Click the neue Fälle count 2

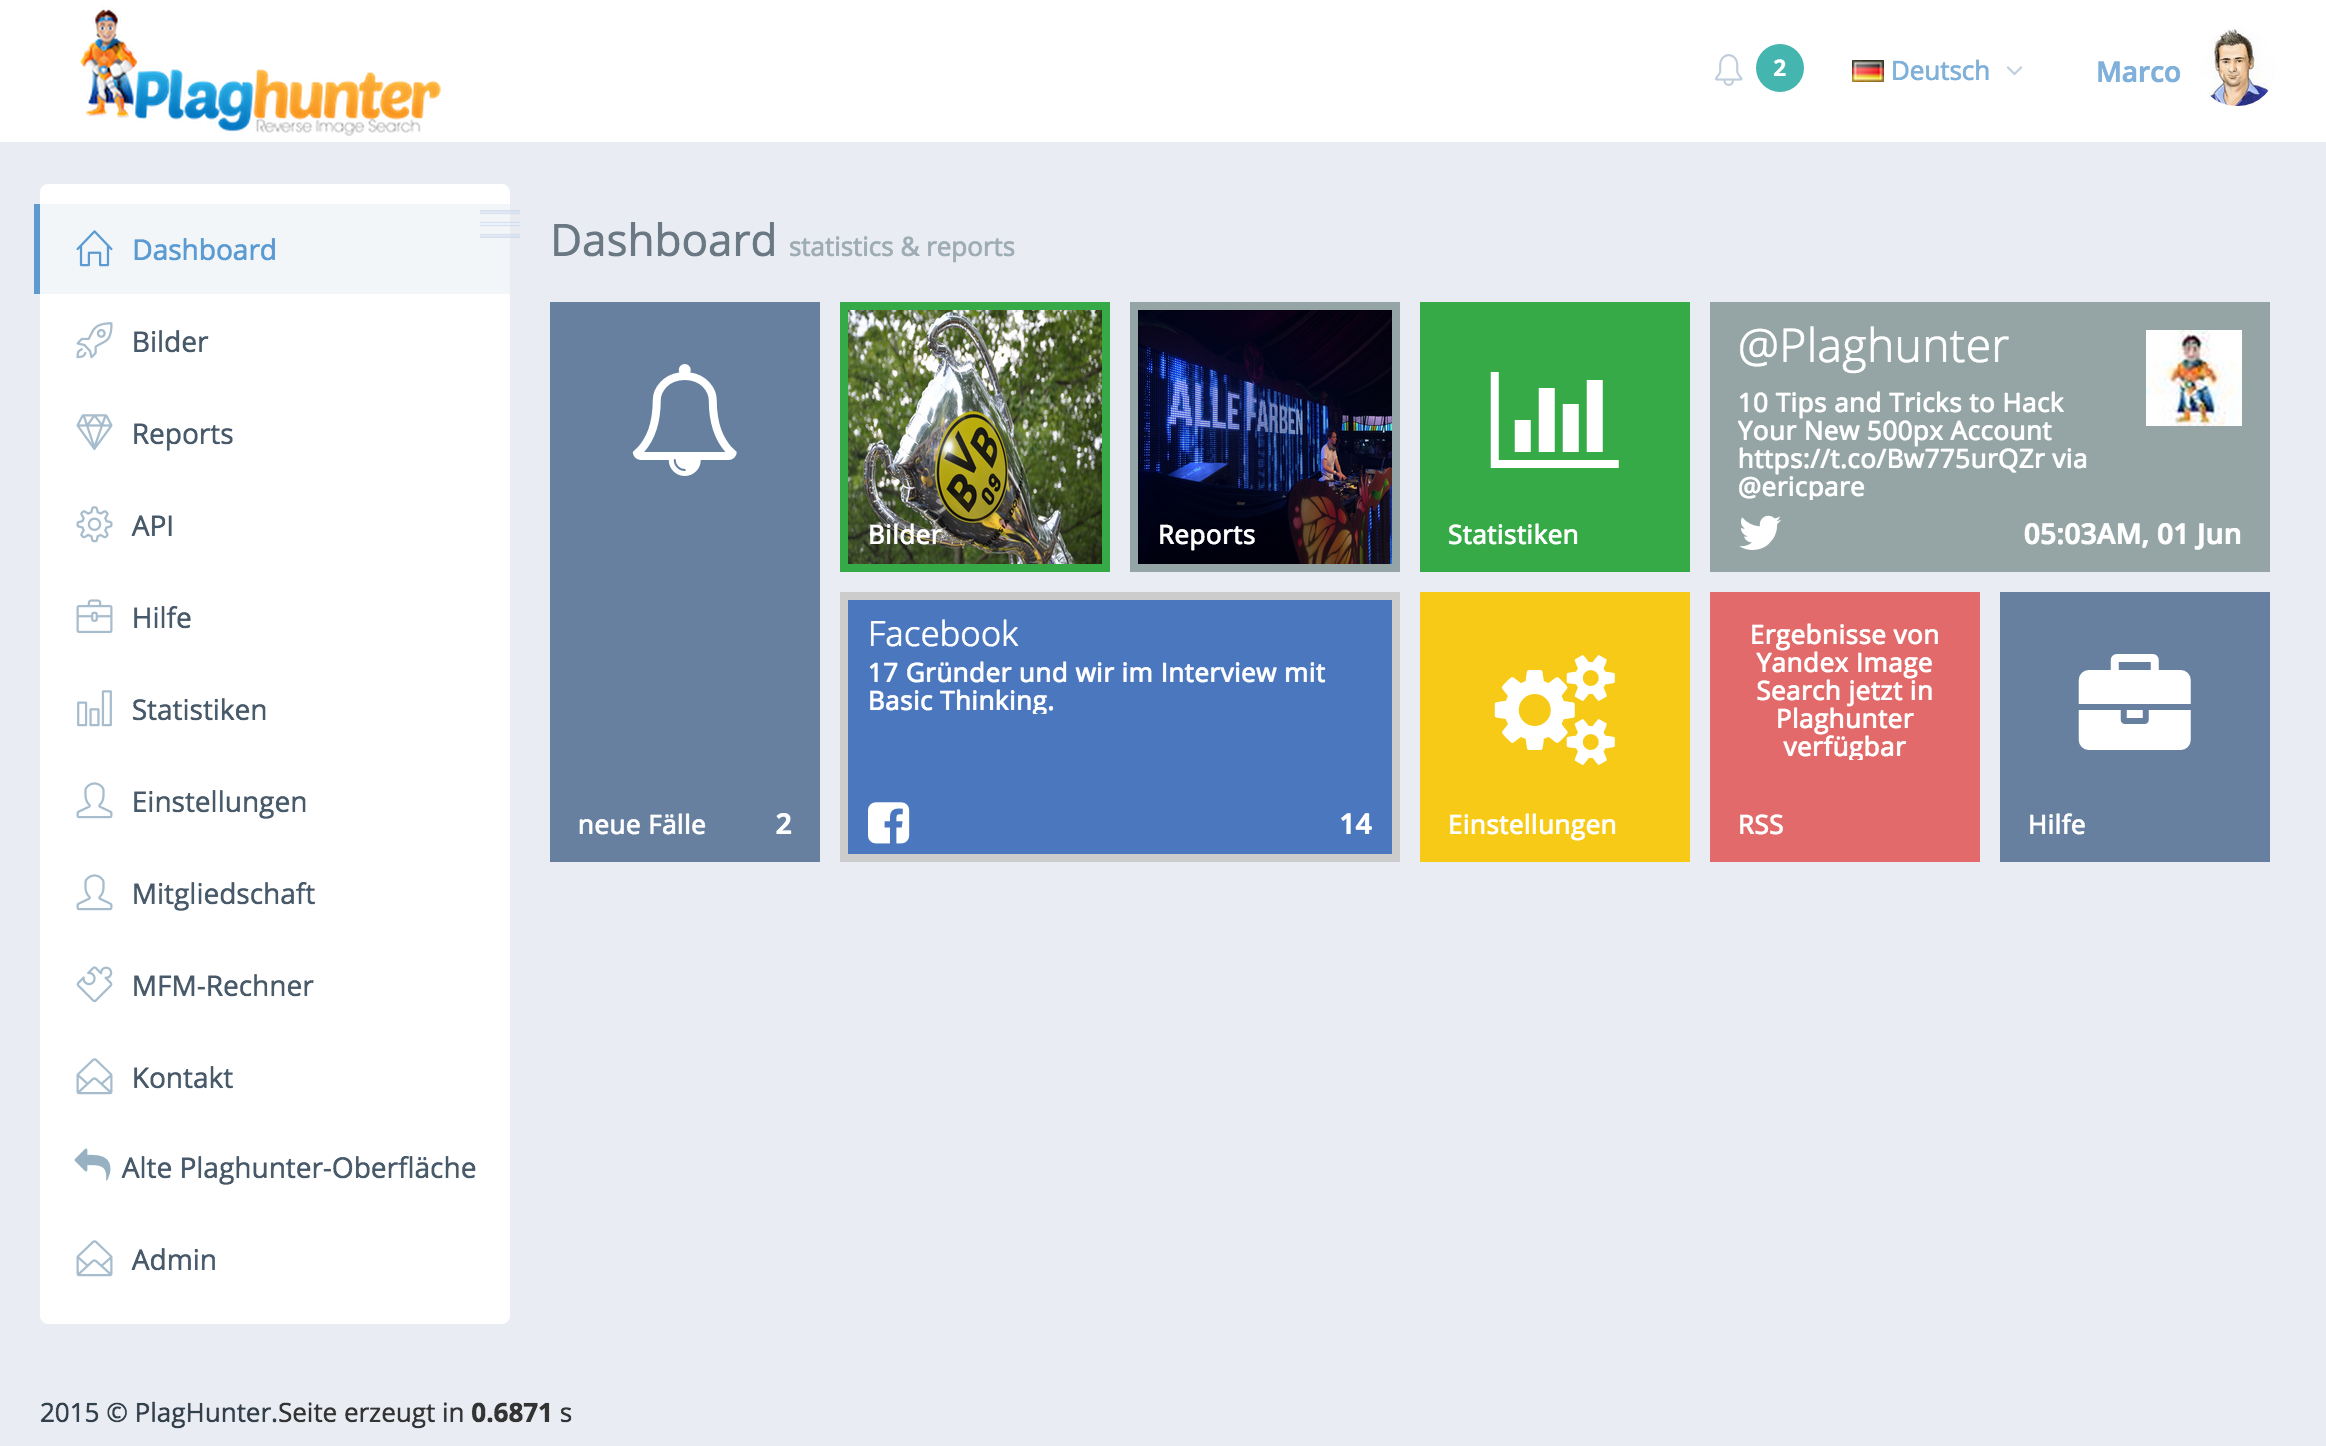(784, 824)
